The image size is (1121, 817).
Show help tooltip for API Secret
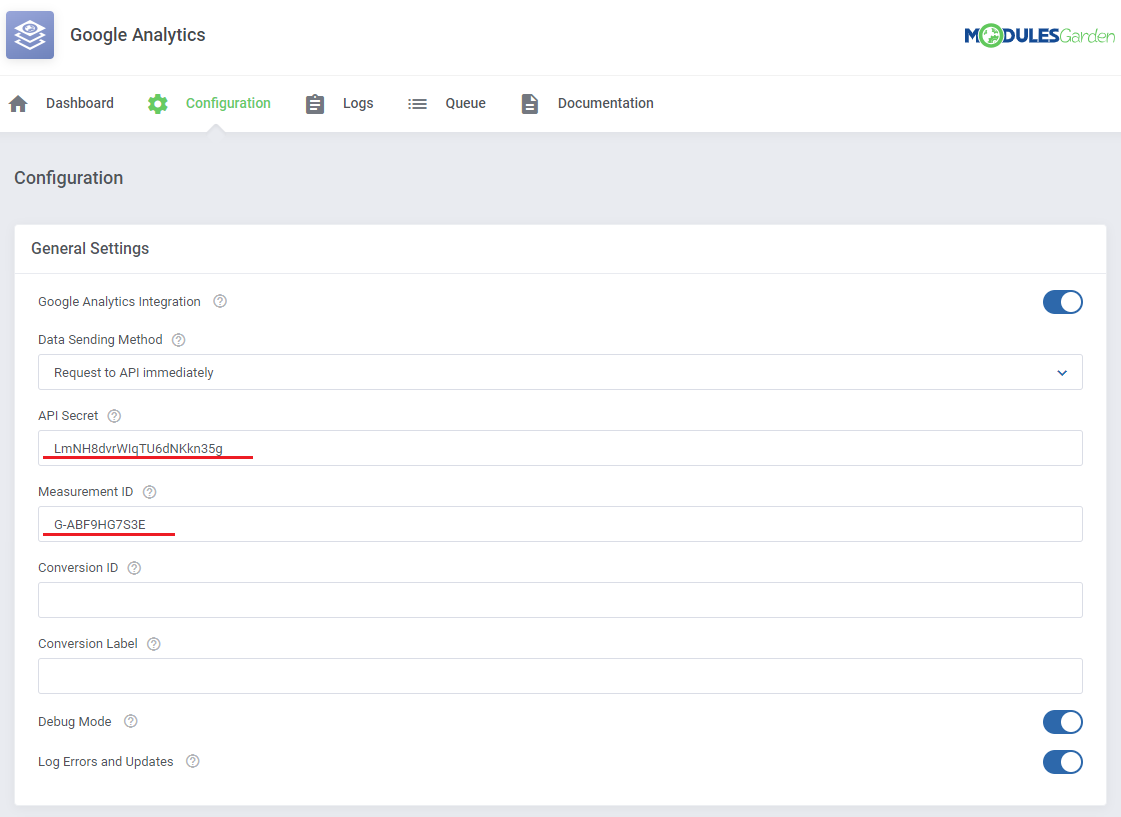pyautogui.click(x=114, y=416)
